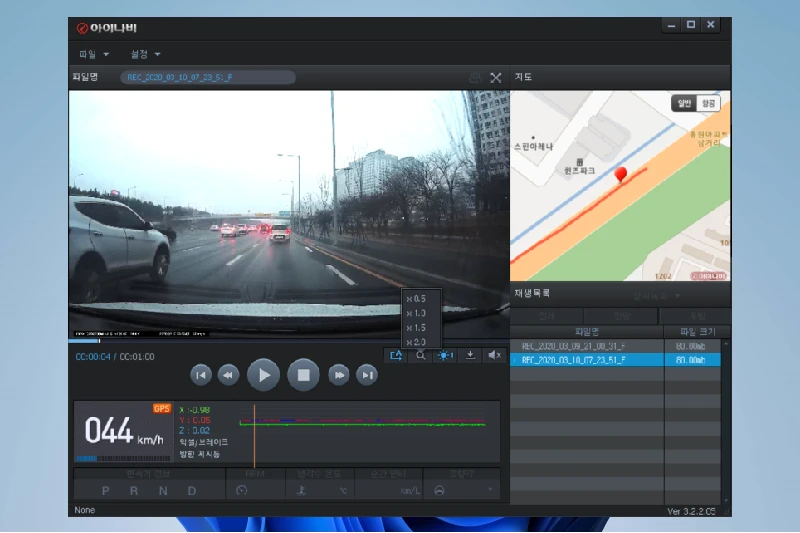Image resolution: width=800 pixels, height=533 pixels.
Task: Click the brightness adjustment icon
Action: click(445, 356)
